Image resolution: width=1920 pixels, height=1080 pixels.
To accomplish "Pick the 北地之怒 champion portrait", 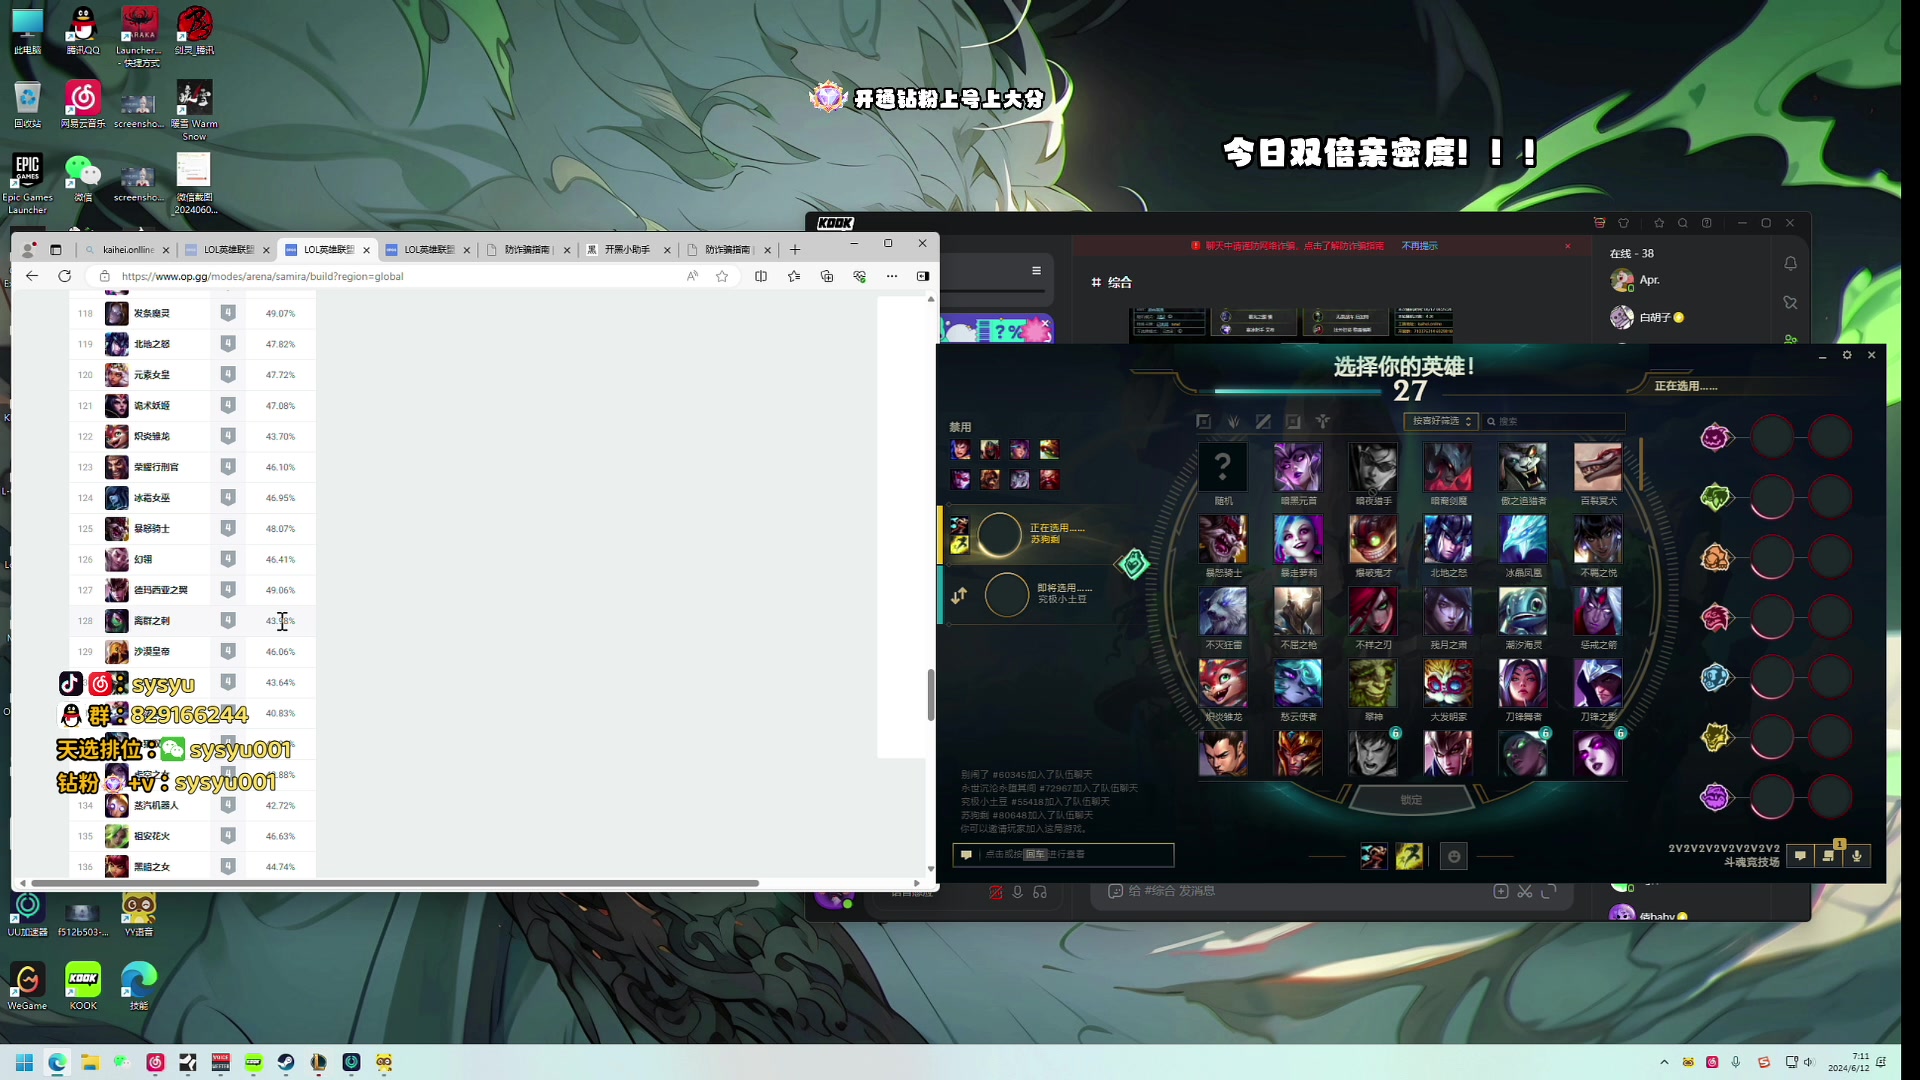I will 1448,540.
